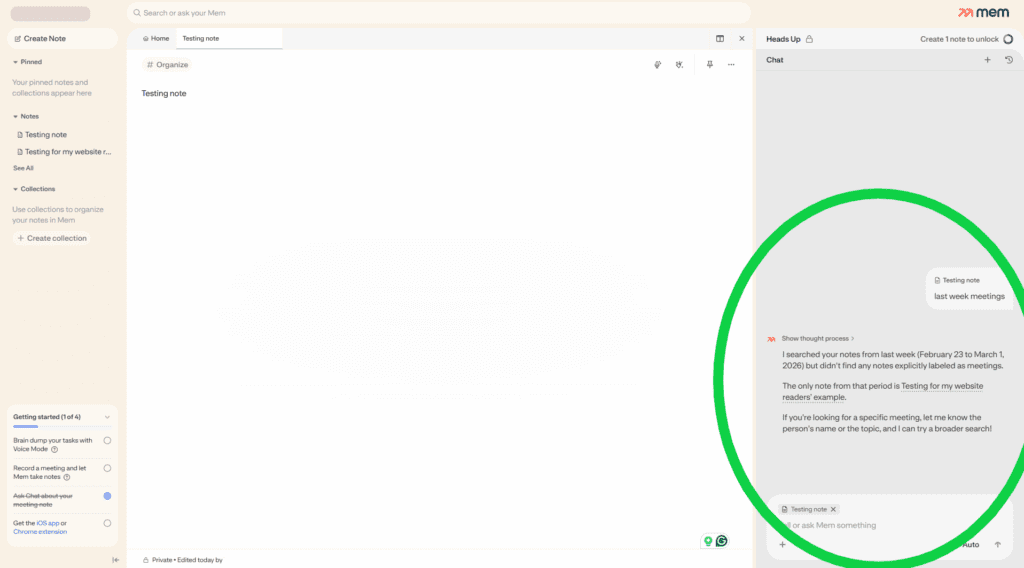The image size is (1024, 568).
Task: Click the Create Note button
Action: tap(62, 39)
